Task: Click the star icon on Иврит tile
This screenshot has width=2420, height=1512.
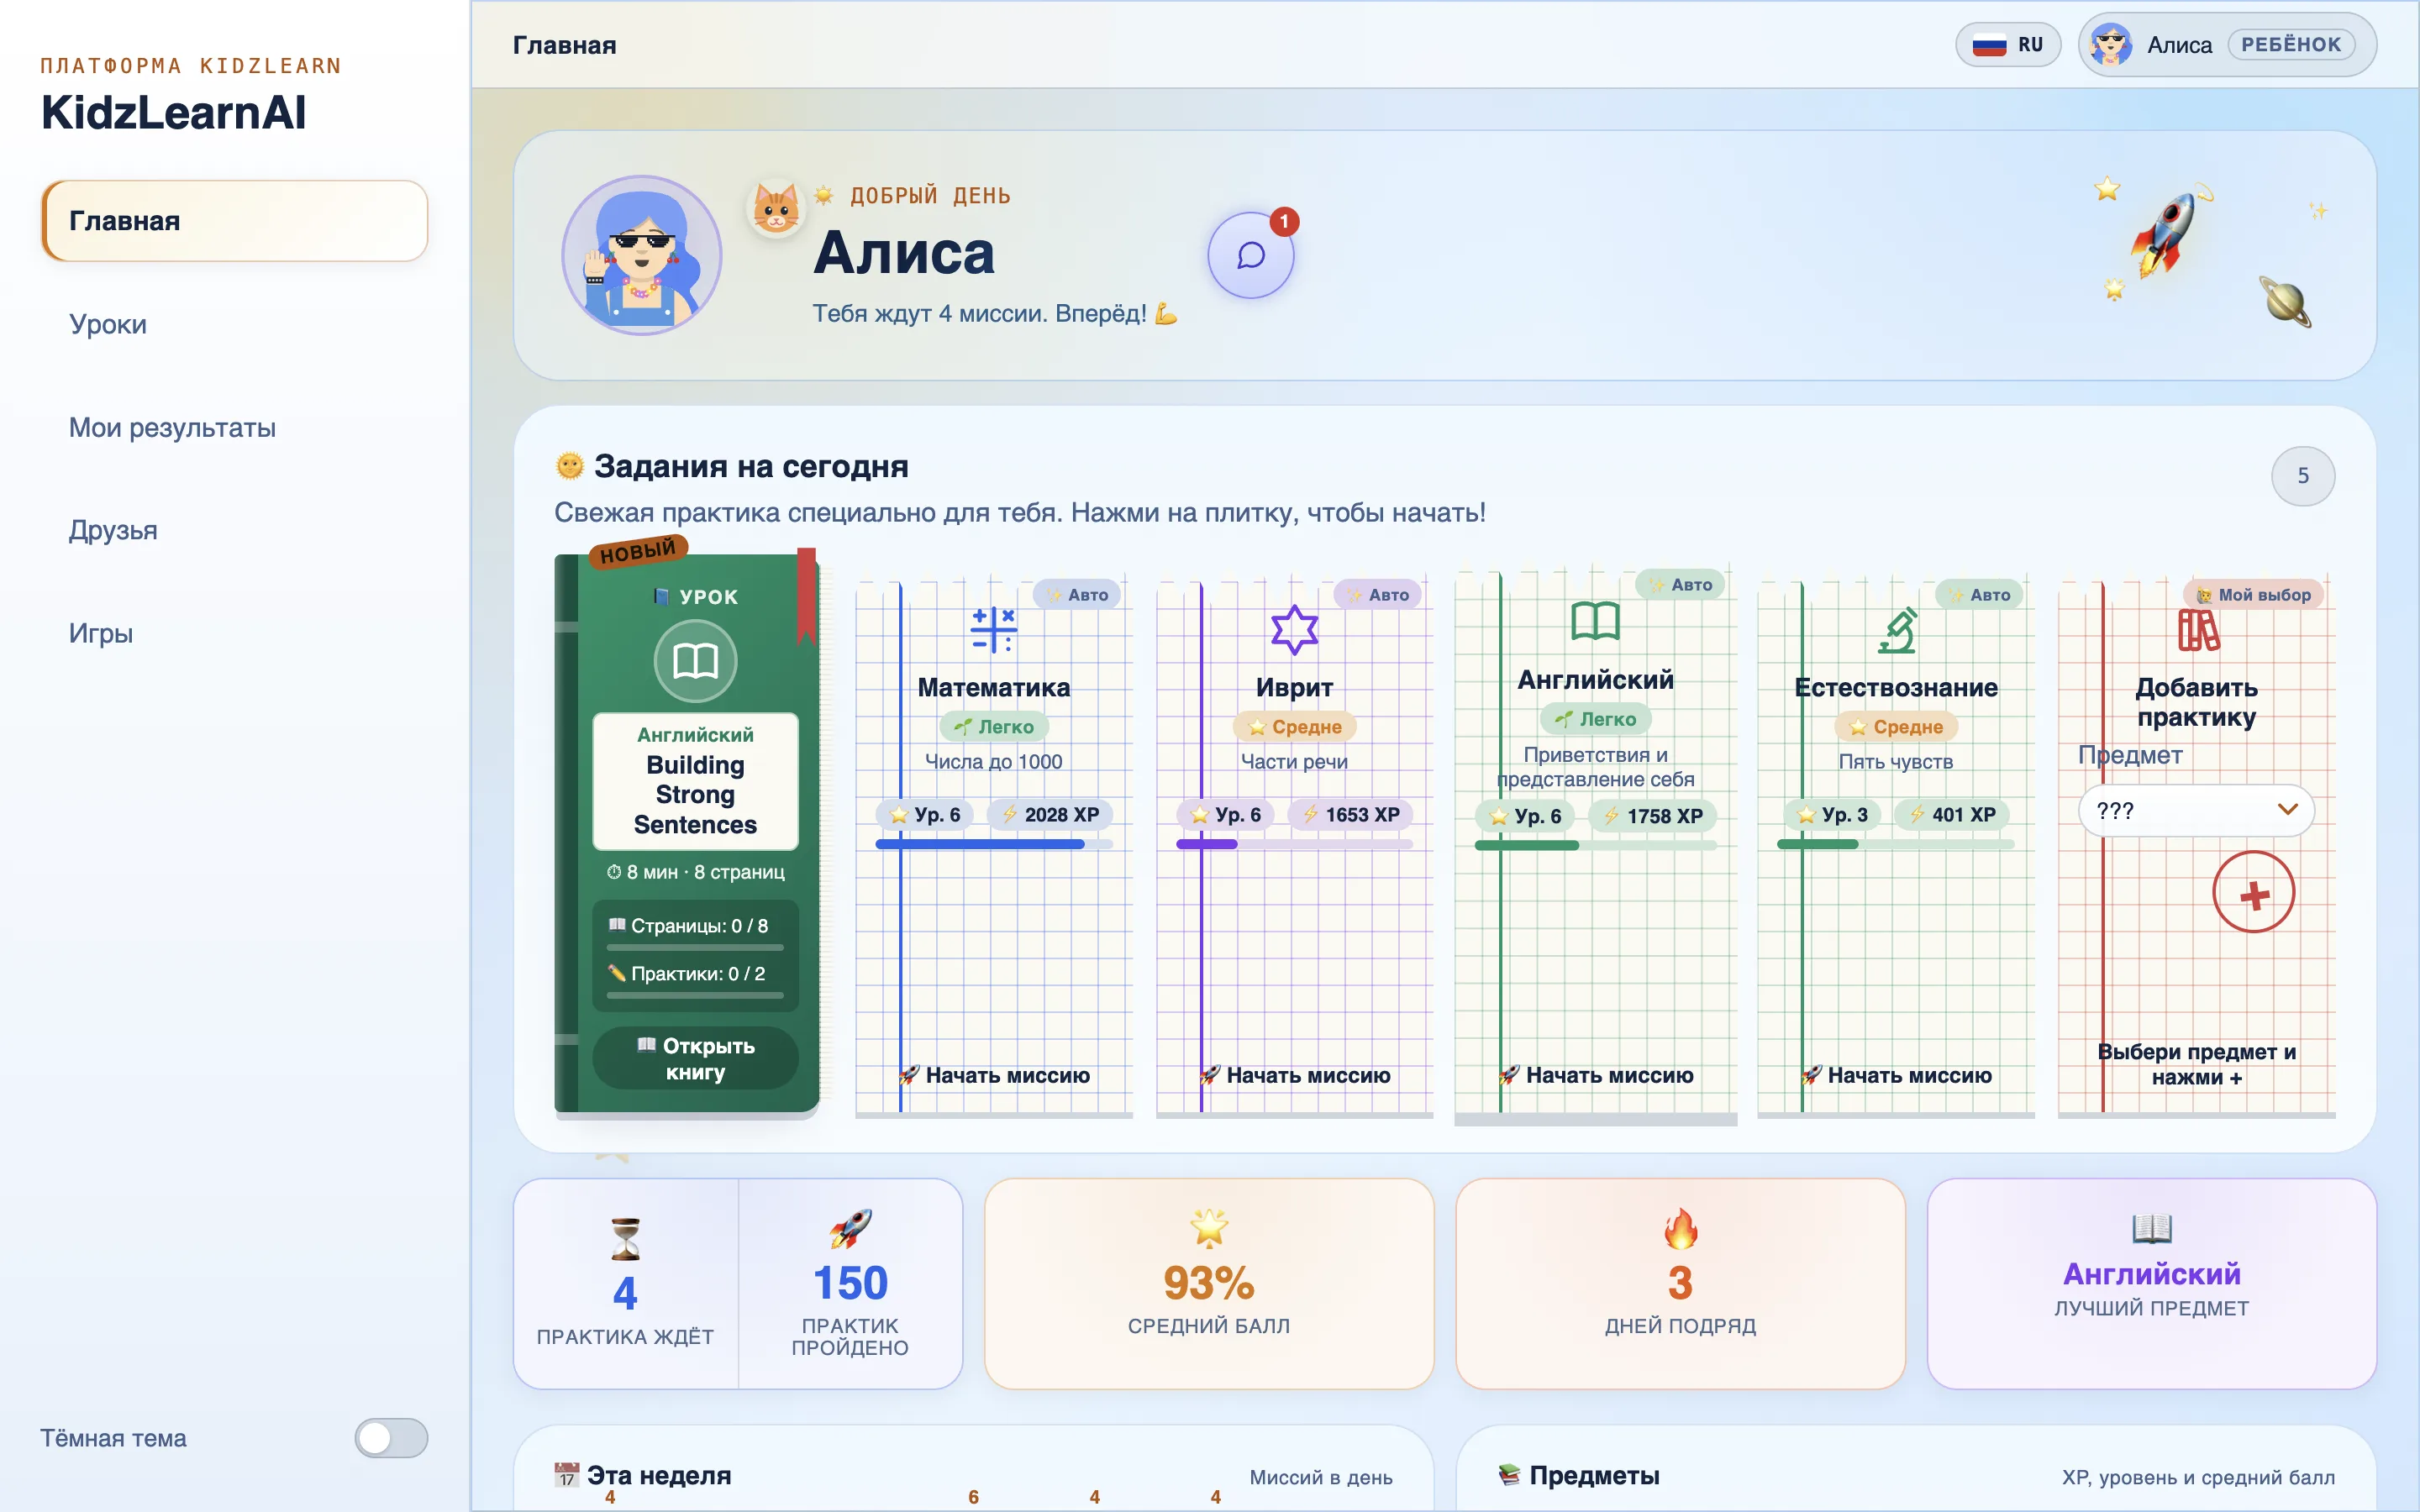Action: 1294,629
